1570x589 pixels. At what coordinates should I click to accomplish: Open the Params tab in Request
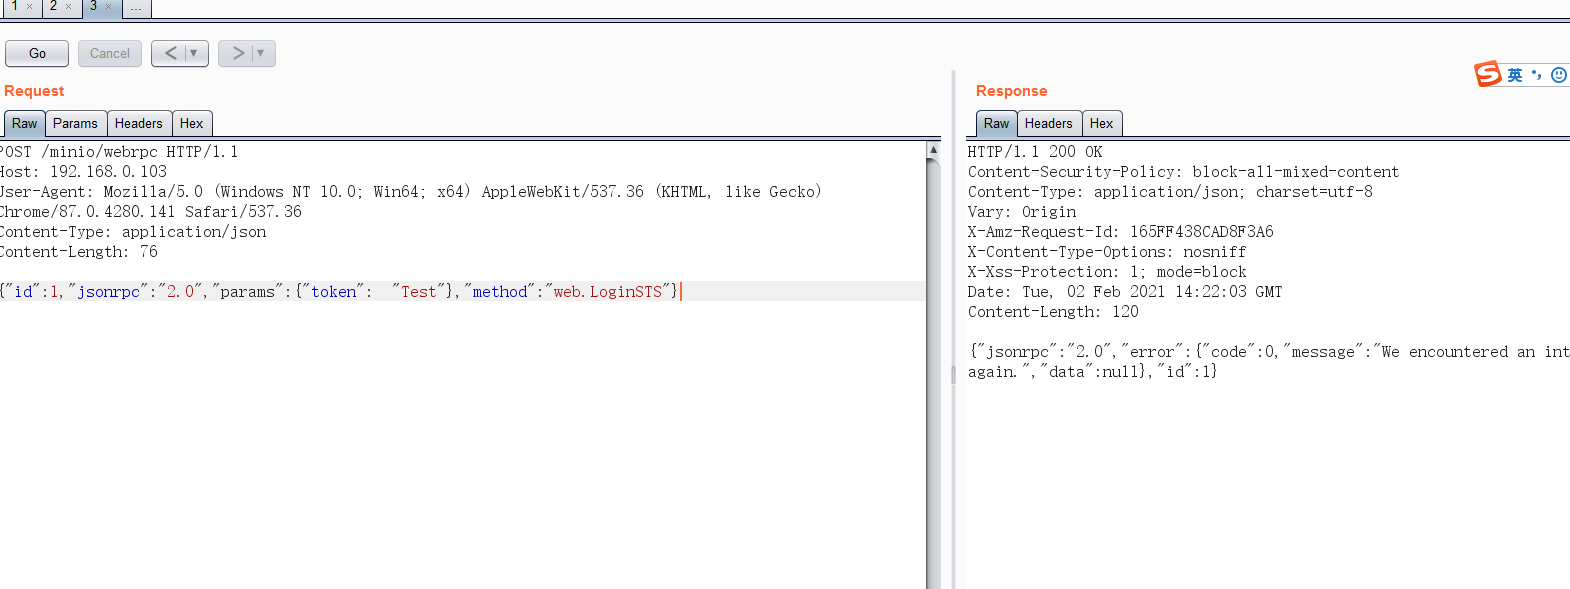pos(75,124)
